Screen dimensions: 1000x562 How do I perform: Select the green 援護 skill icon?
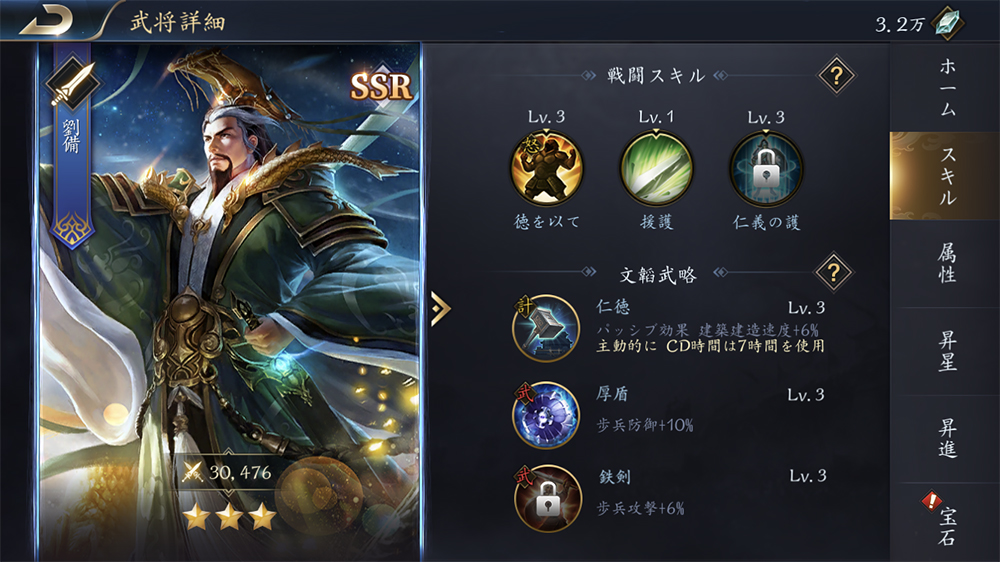[x=656, y=168]
